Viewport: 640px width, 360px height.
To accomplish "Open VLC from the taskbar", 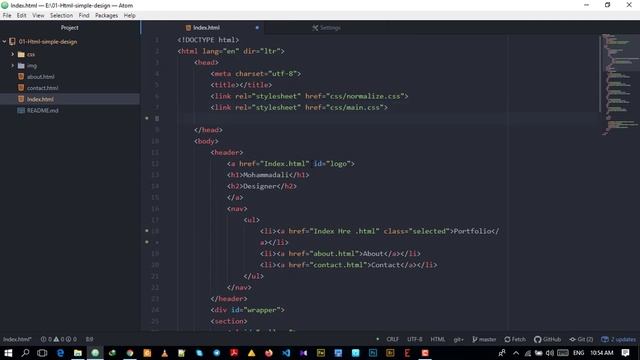I will pyautogui.click(x=164, y=353).
